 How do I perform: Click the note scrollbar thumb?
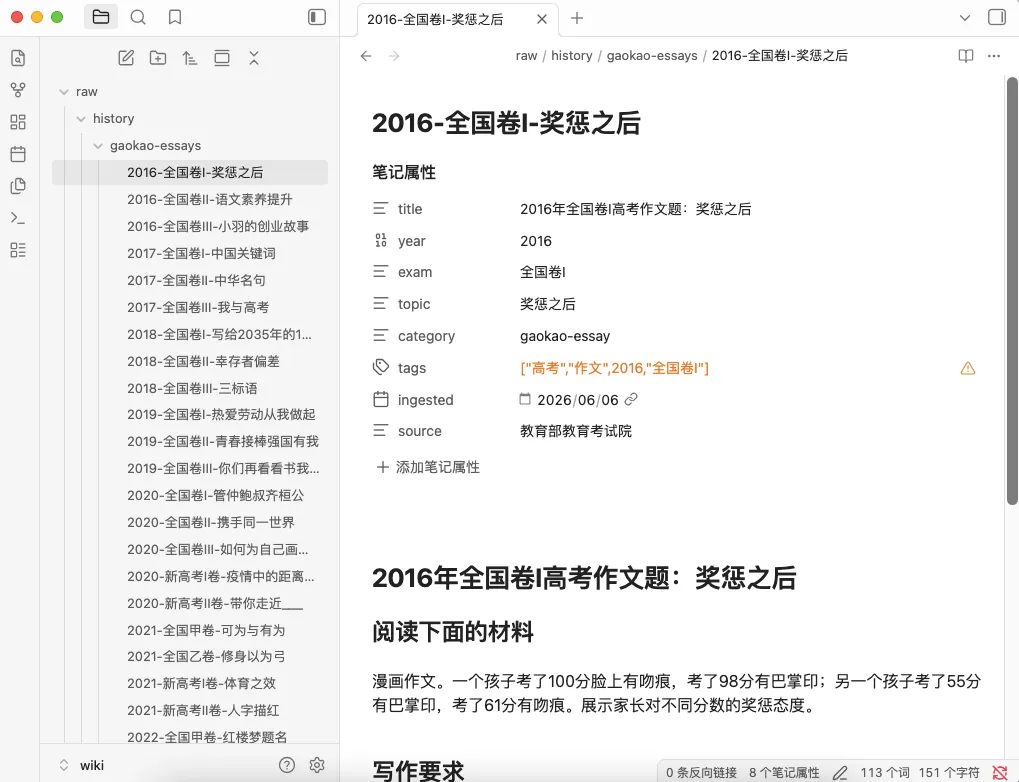click(x=1012, y=291)
